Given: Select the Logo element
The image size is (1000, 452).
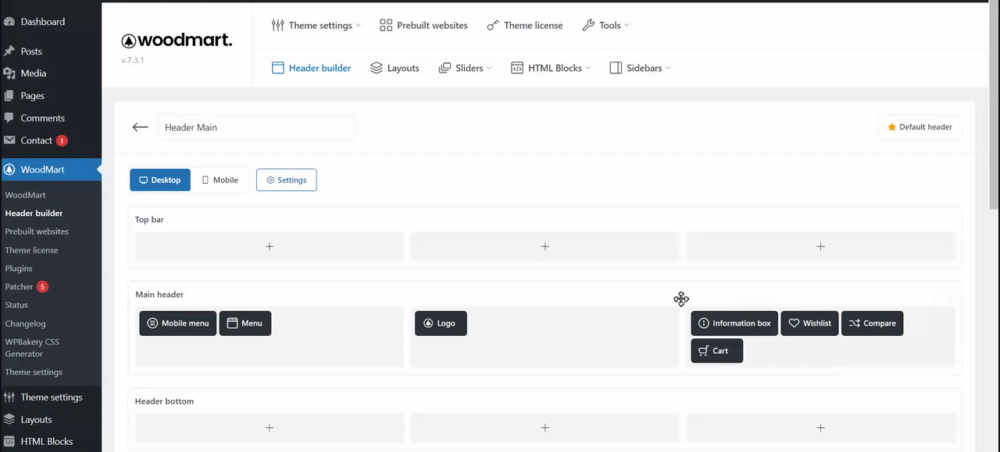Looking at the screenshot, I should (x=441, y=323).
